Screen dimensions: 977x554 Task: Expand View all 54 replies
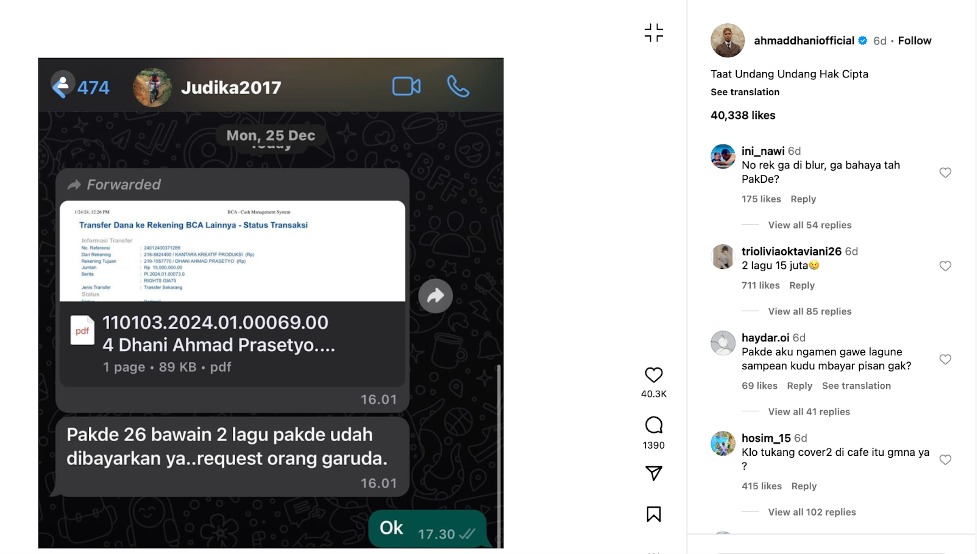tap(809, 225)
